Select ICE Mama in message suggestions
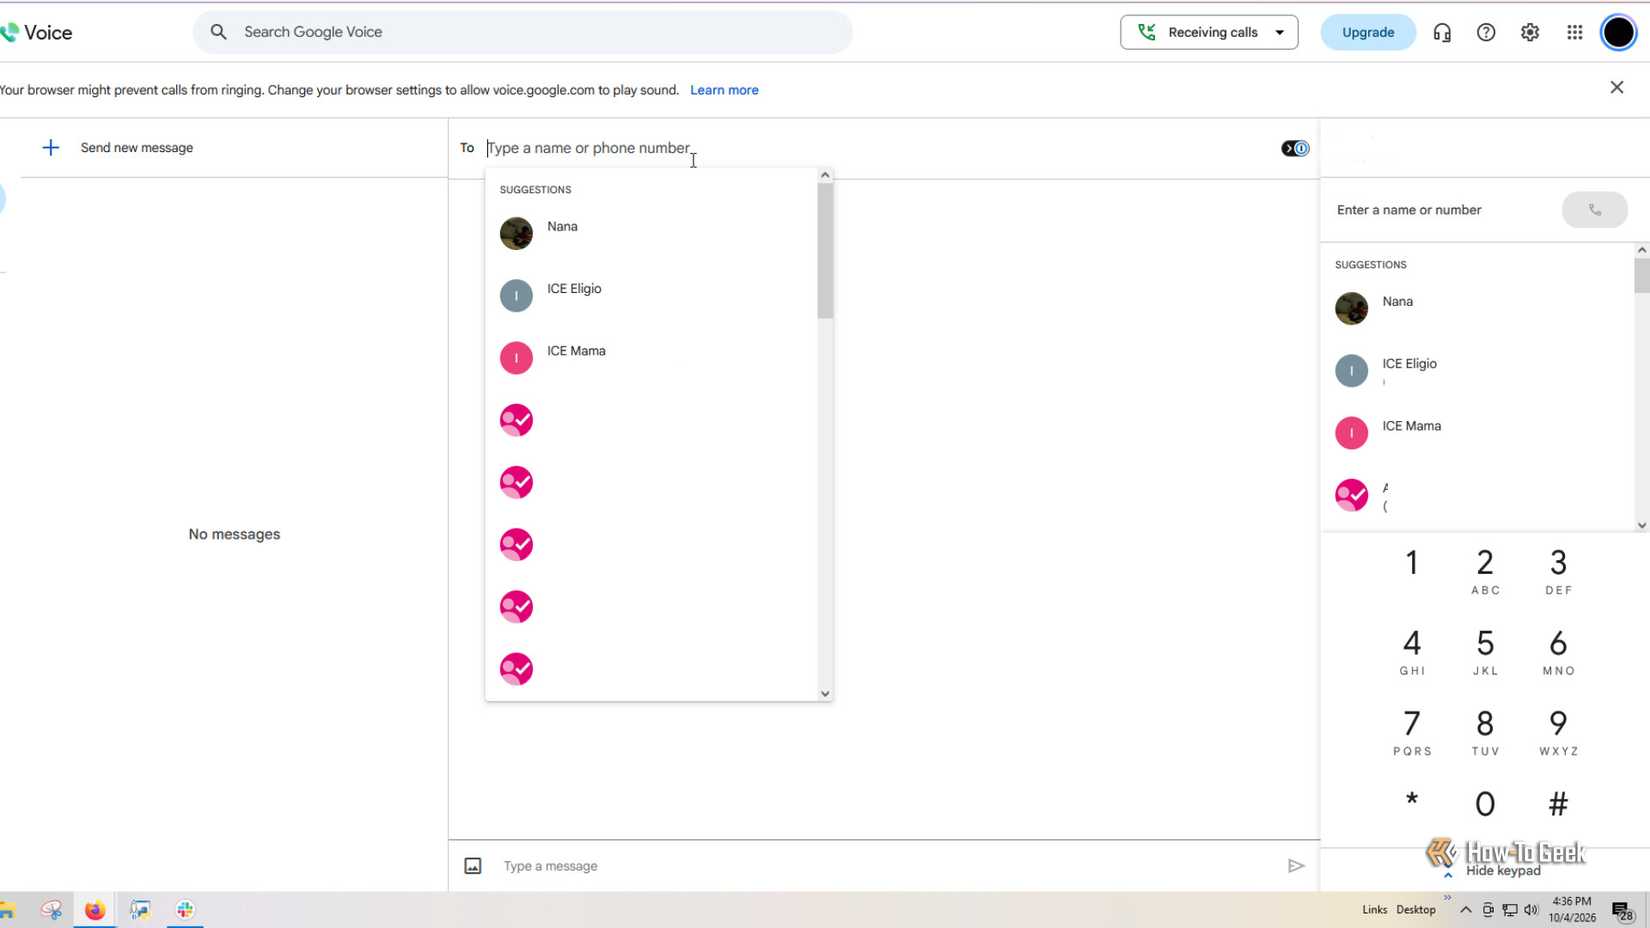 click(x=652, y=357)
